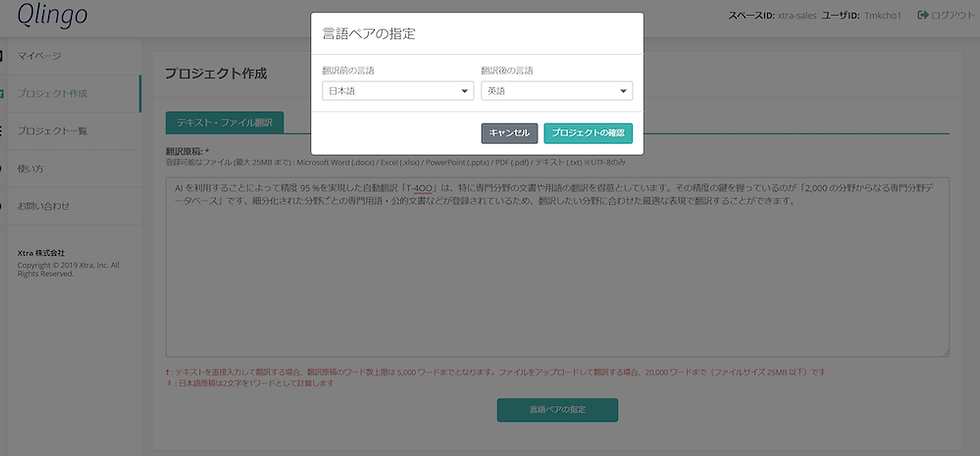Click the 言語ペアの指定 button below the text area
980x456 pixels.
(x=558, y=410)
